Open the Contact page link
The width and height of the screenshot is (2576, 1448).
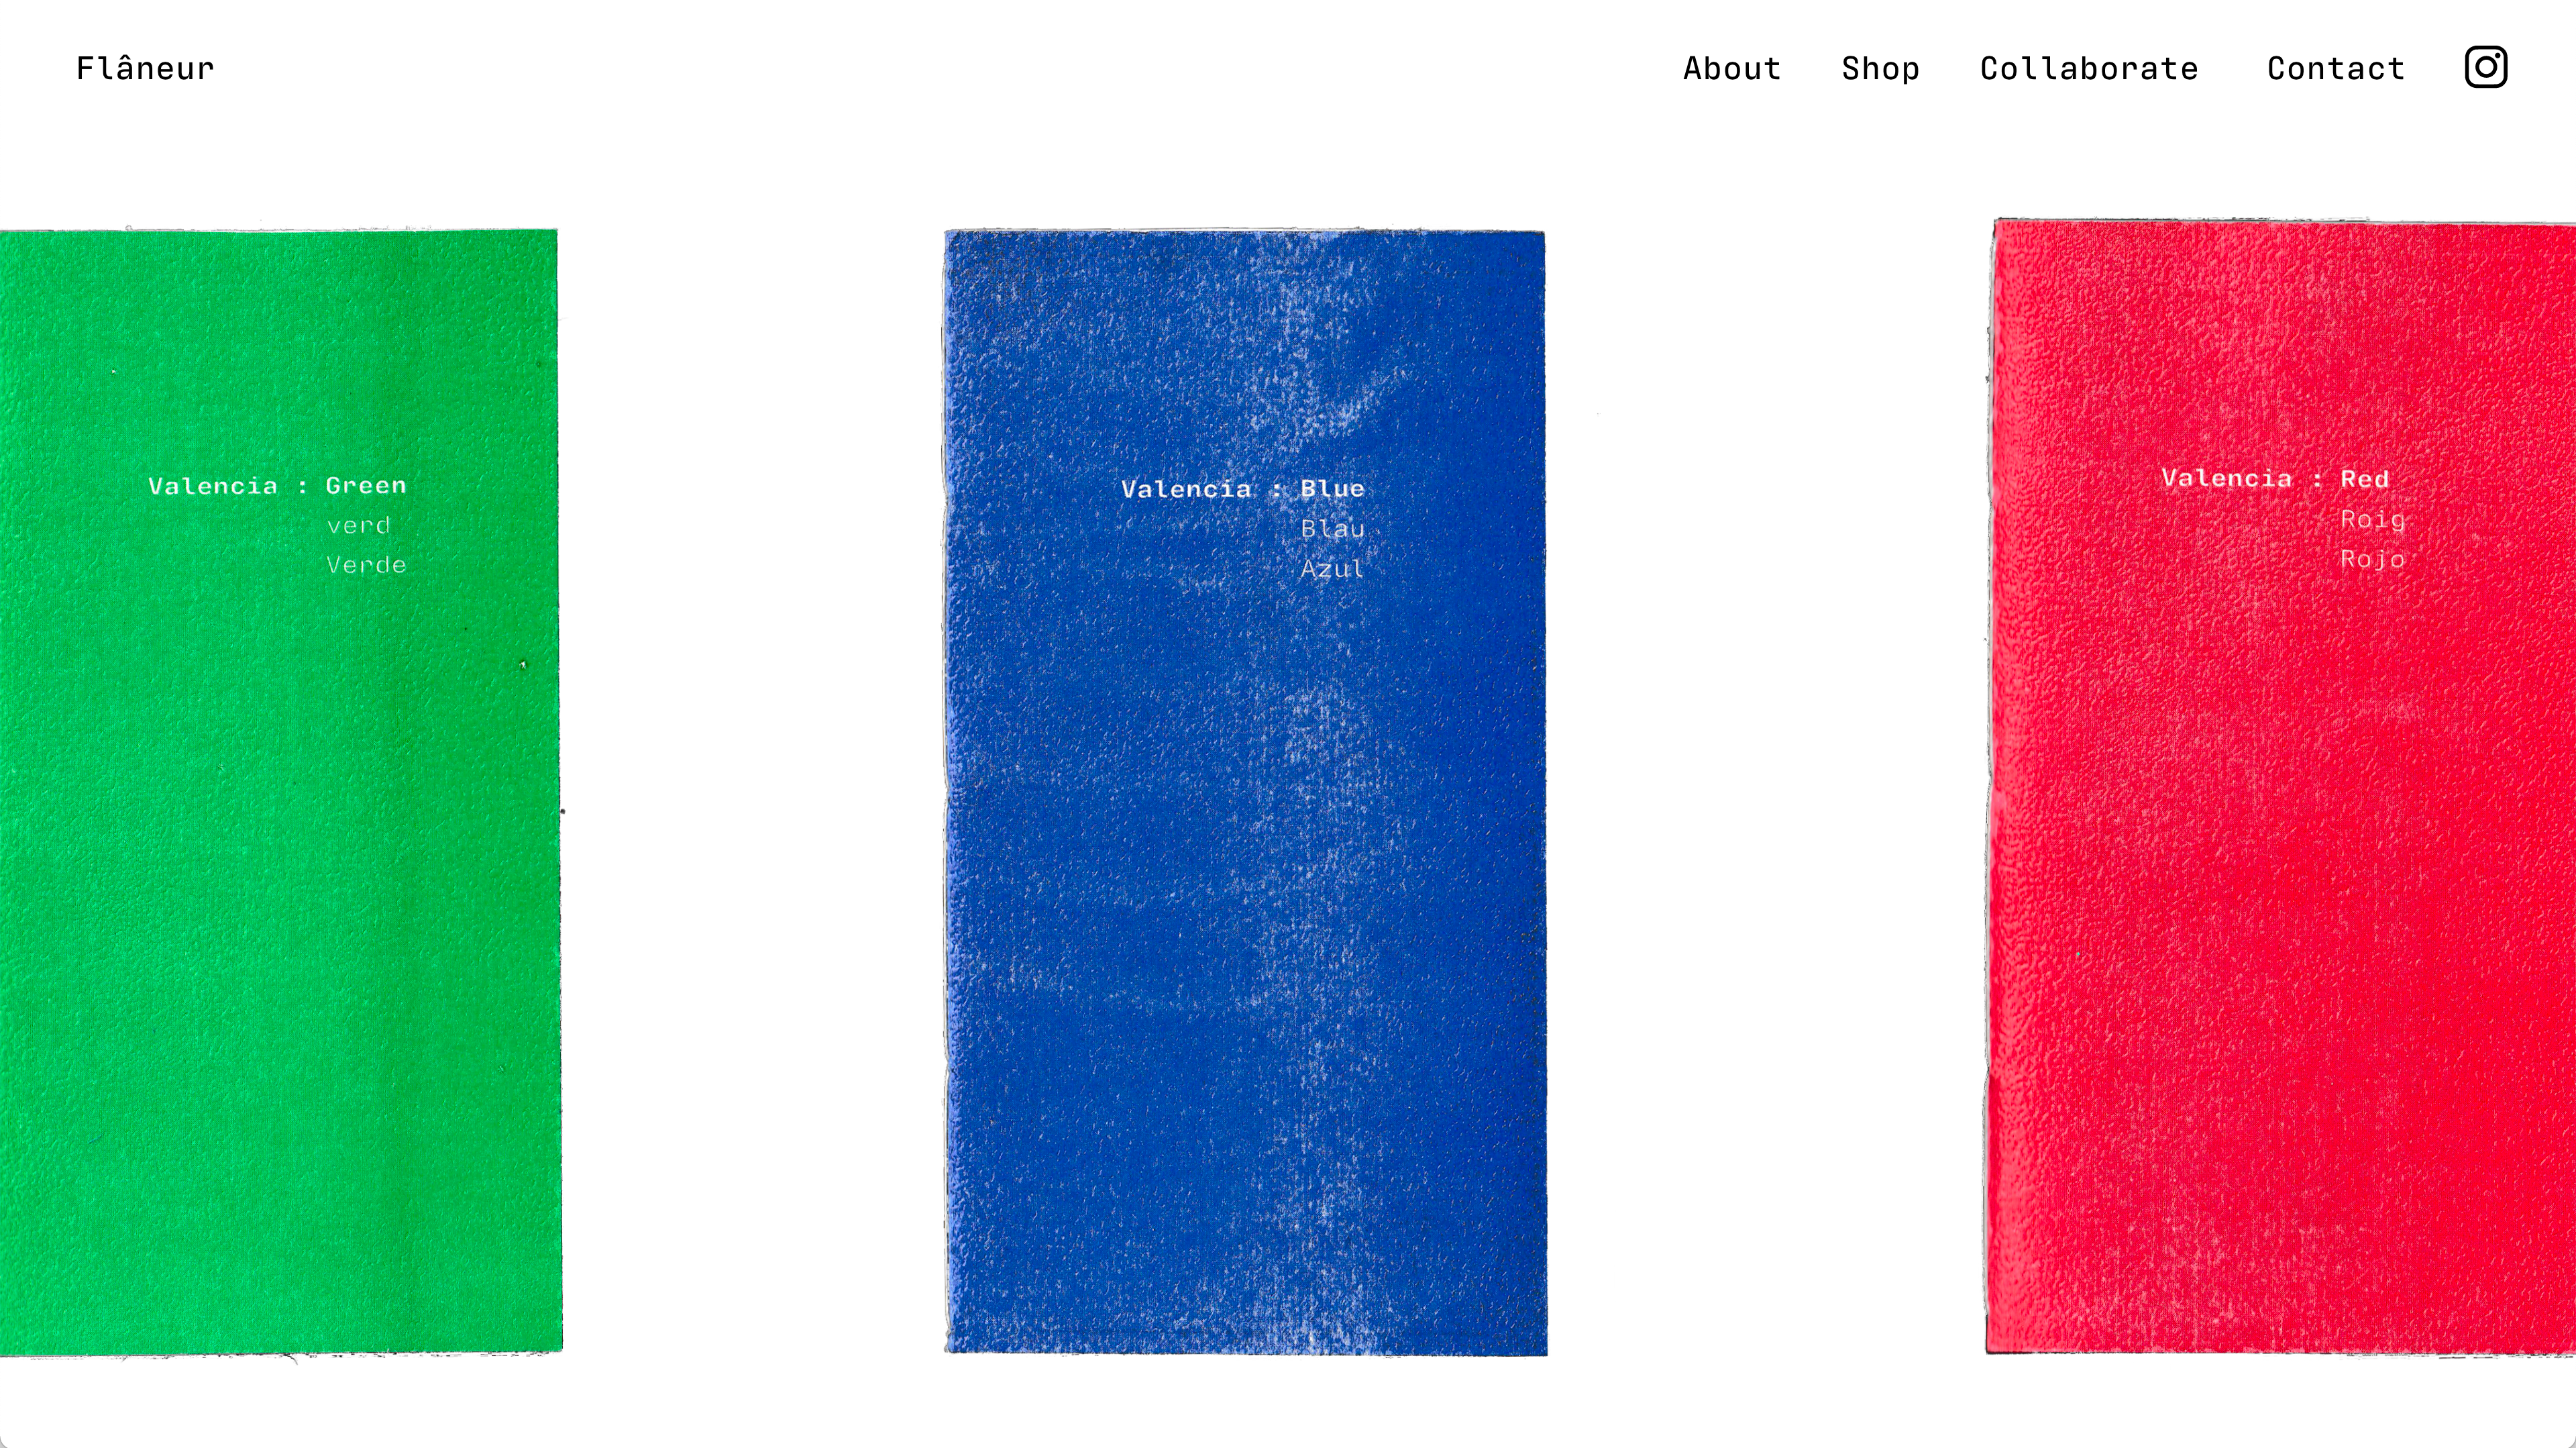[2335, 68]
